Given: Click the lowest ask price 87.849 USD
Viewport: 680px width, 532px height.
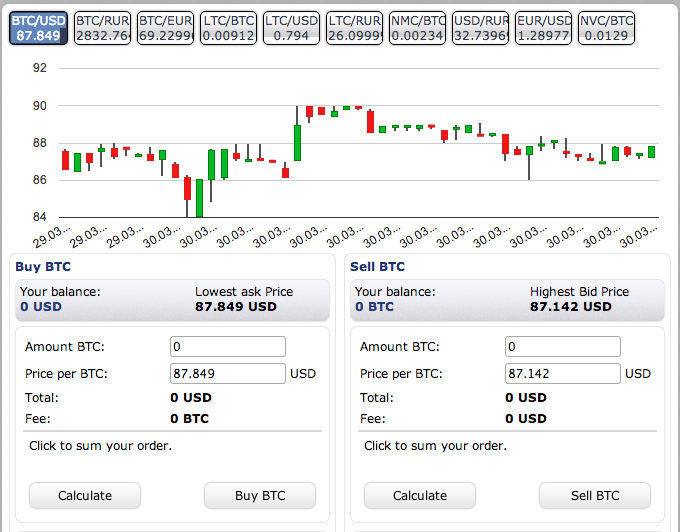Looking at the screenshot, I should pos(235,307).
